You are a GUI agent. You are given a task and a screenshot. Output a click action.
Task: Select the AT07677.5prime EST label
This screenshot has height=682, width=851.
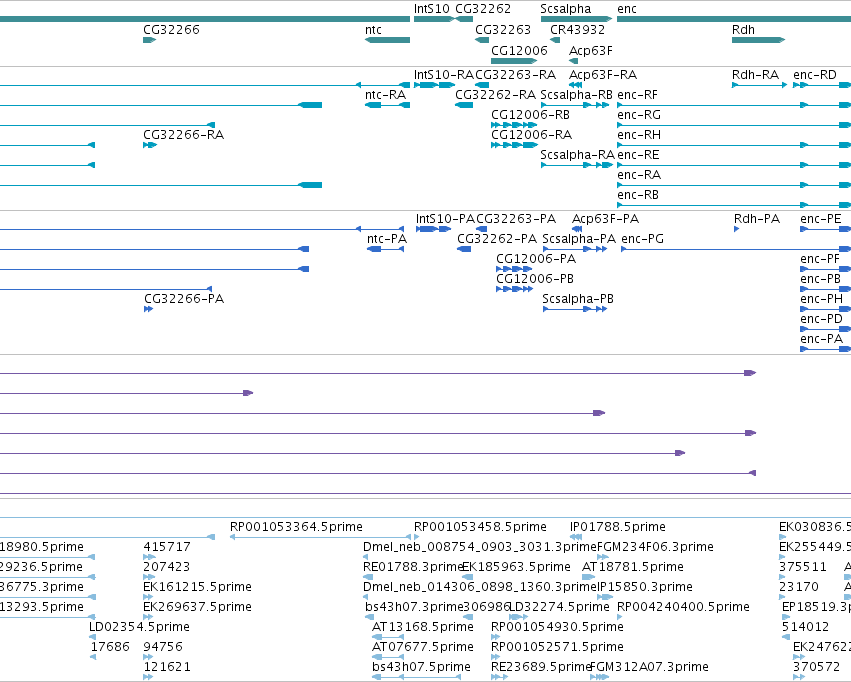point(422,647)
